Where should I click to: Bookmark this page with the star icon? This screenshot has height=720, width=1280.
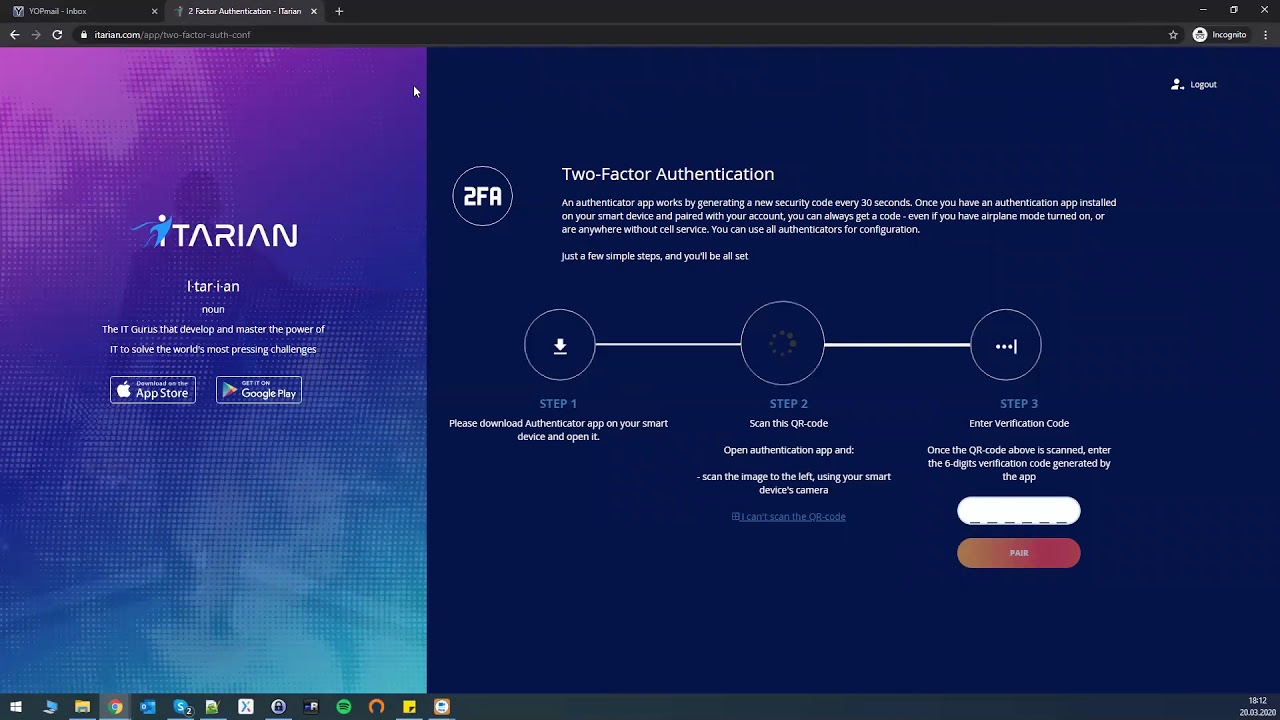coord(1173,34)
